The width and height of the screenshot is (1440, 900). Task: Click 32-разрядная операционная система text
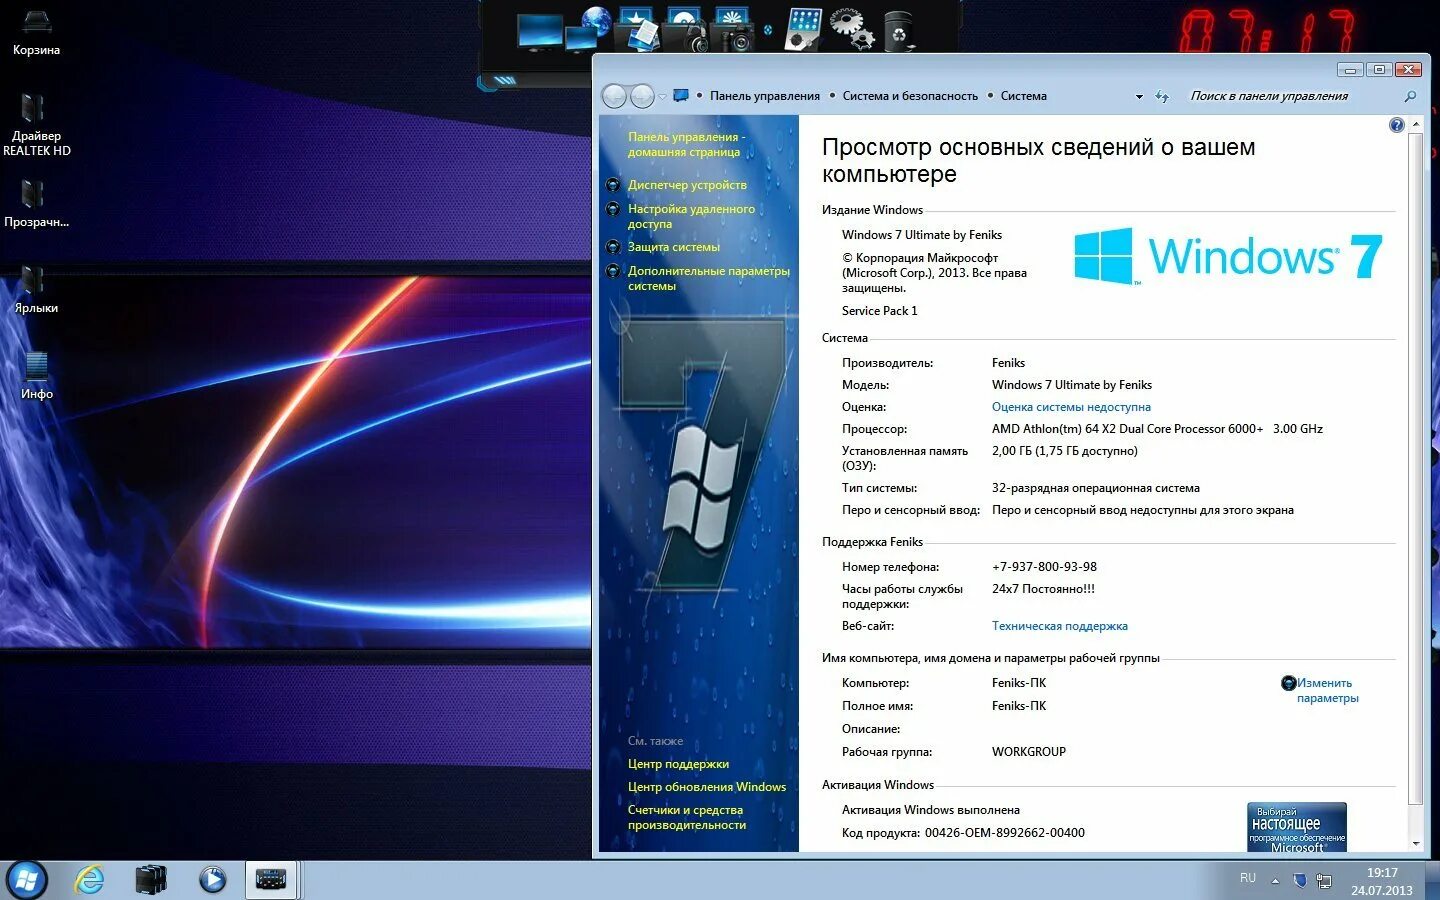1095,488
